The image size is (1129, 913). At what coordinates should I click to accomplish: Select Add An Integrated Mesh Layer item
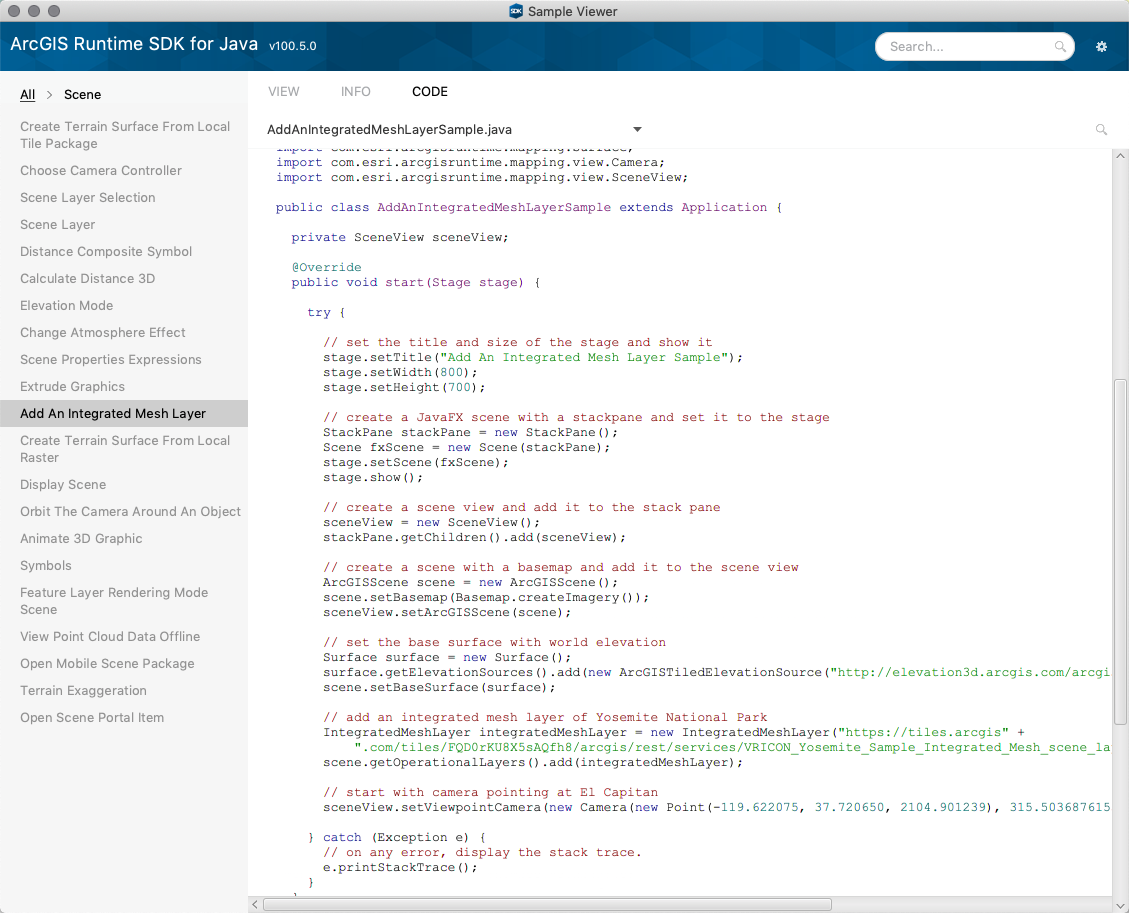coord(124,413)
